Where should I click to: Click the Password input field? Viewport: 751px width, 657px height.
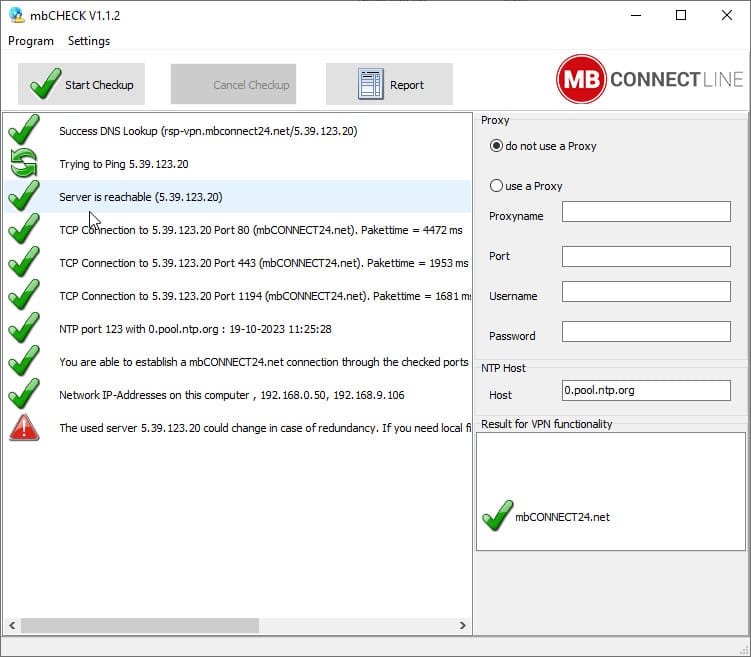(646, 331)
